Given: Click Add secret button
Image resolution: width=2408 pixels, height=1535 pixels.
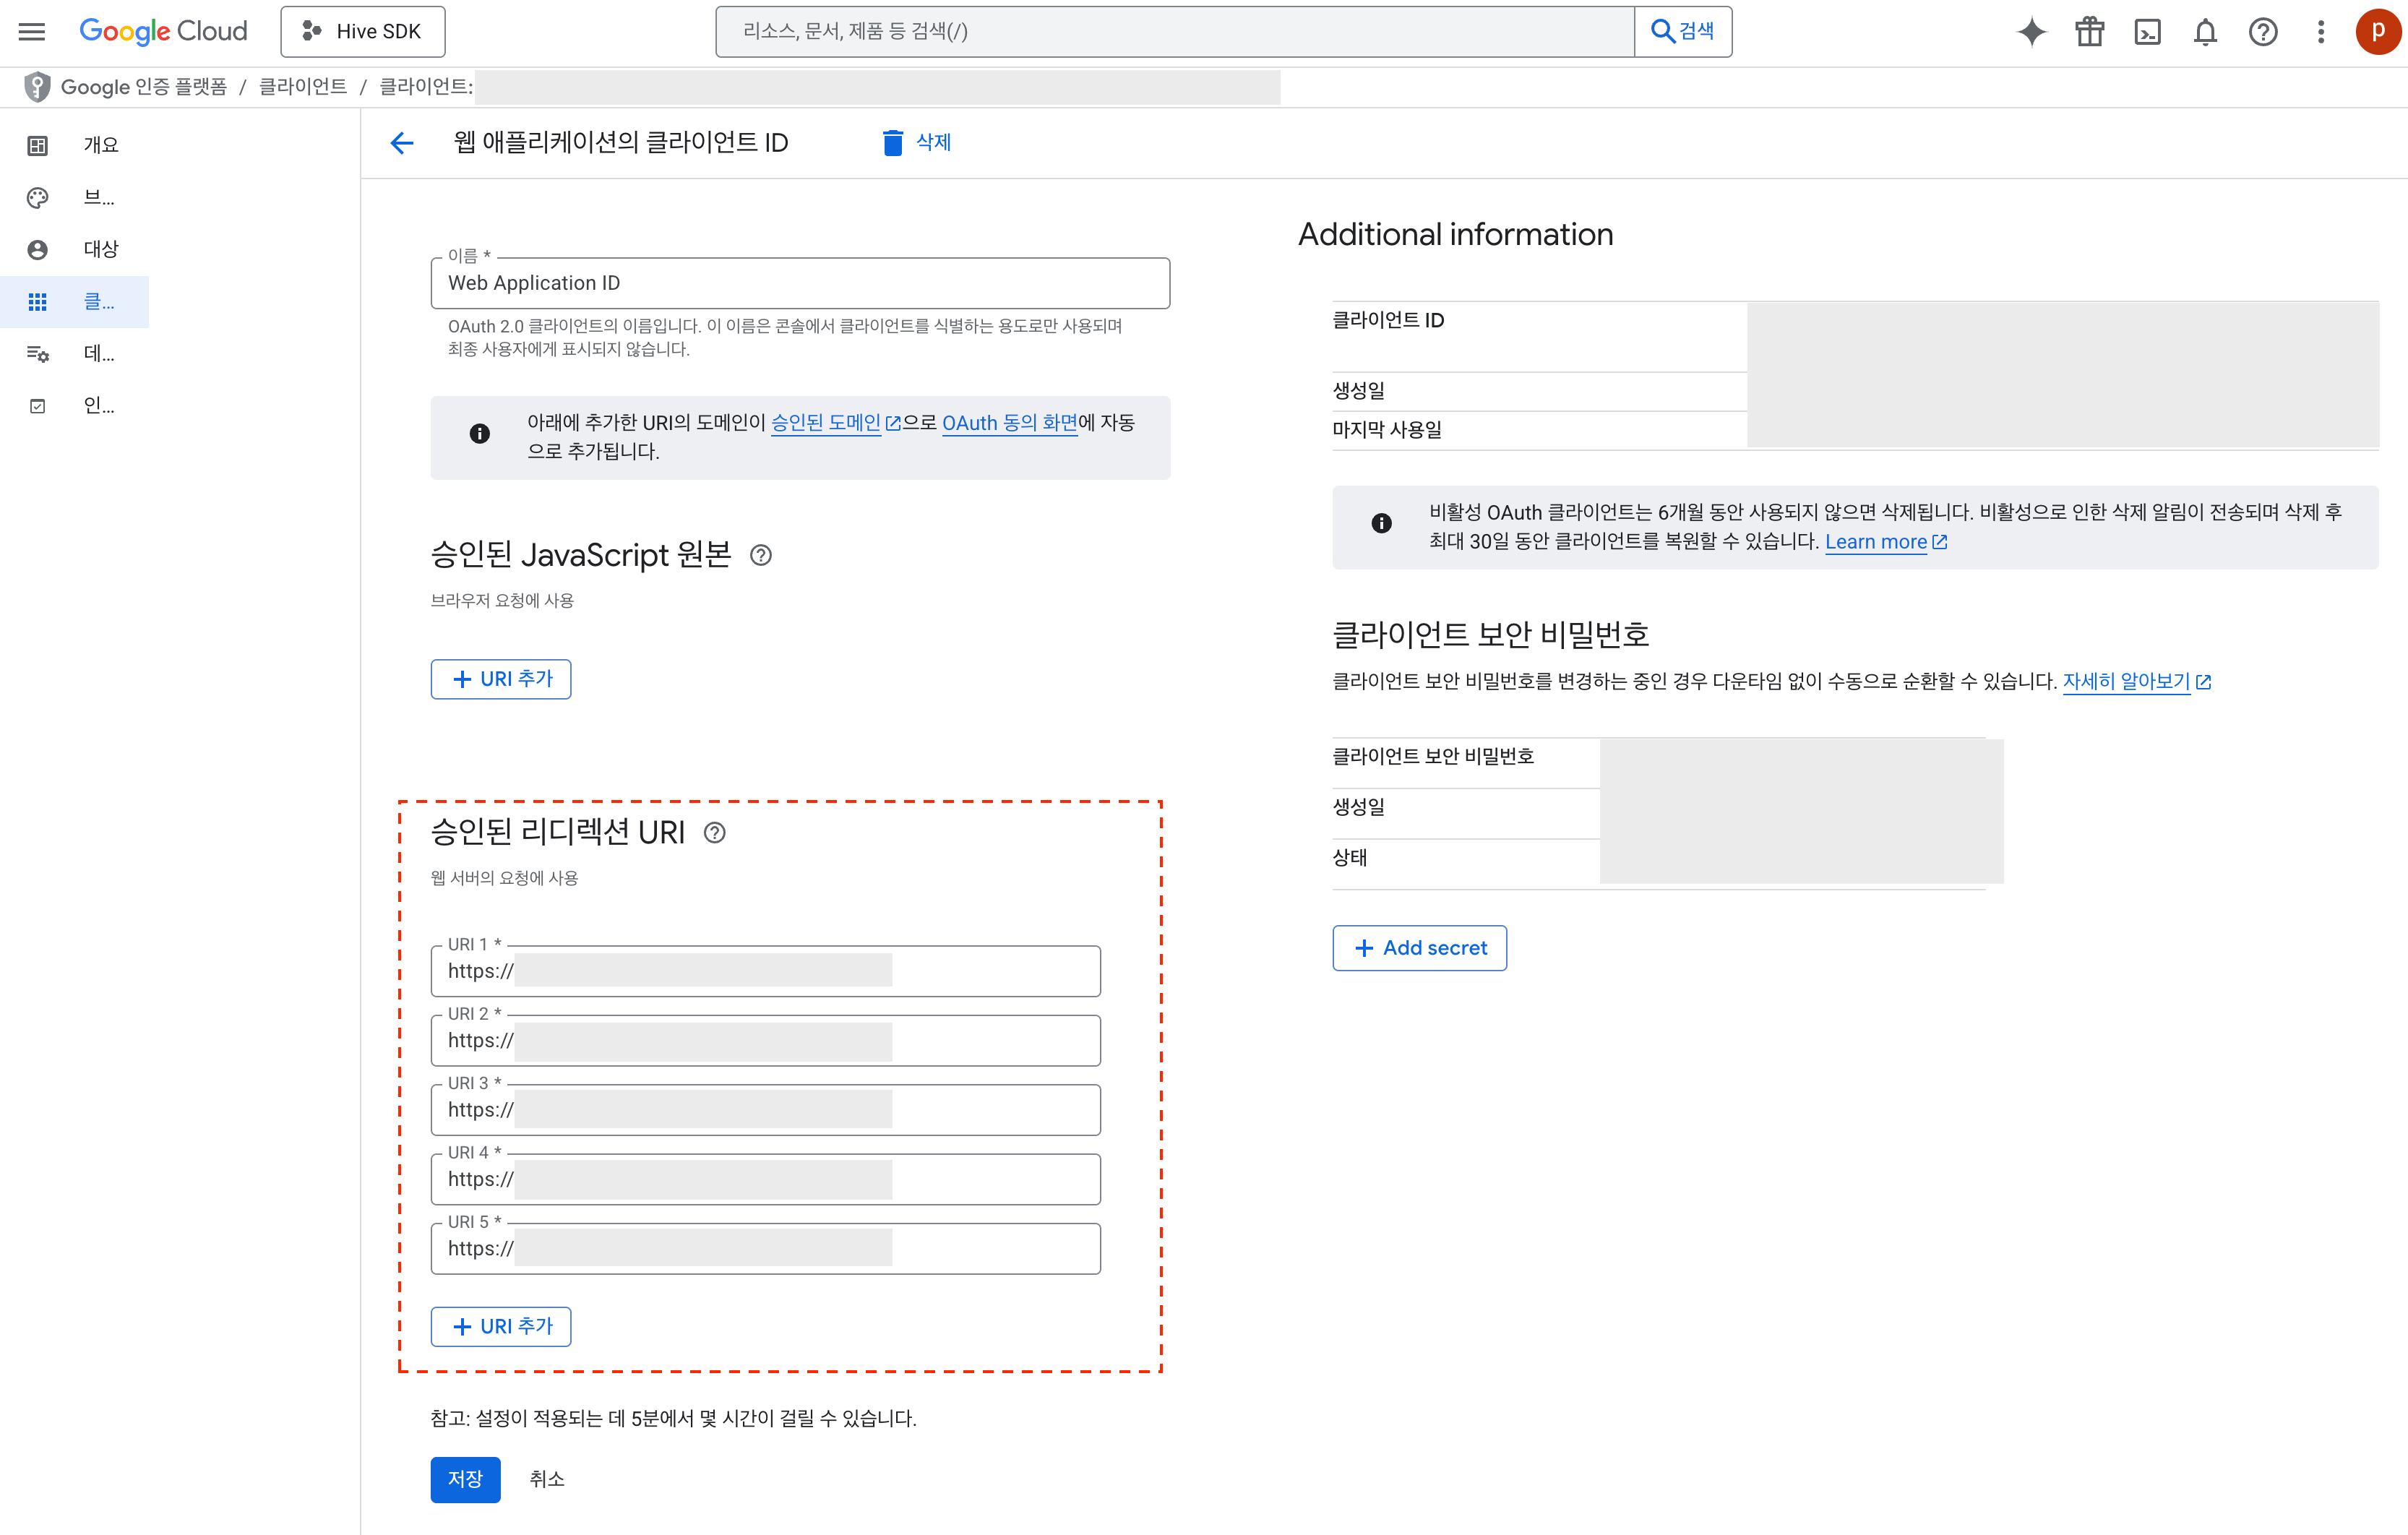Looking at the screenshot, I should 1419,947.
